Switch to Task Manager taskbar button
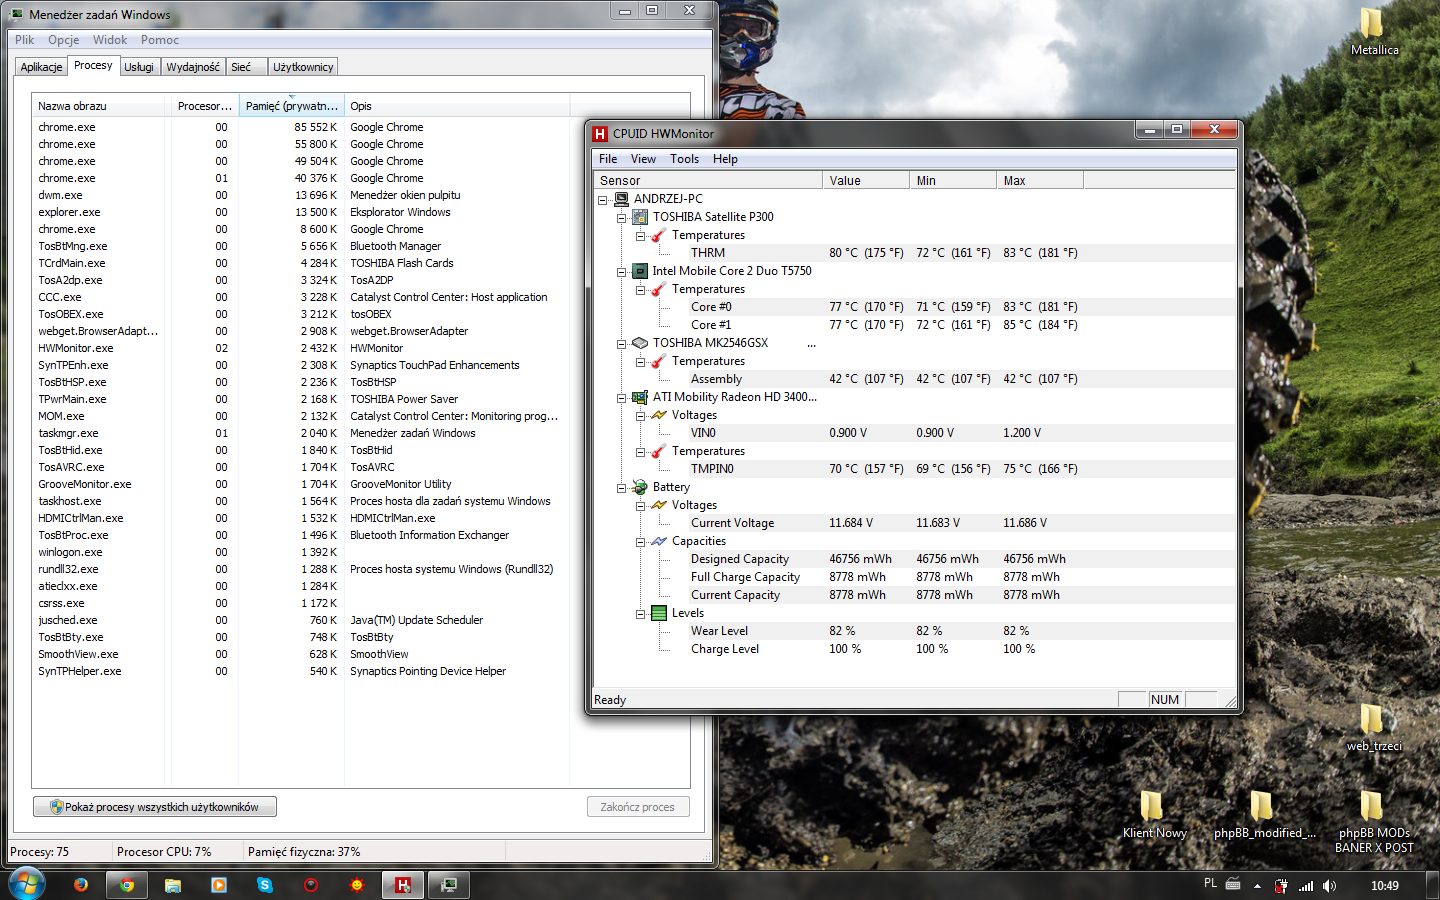 coord(449,885)
